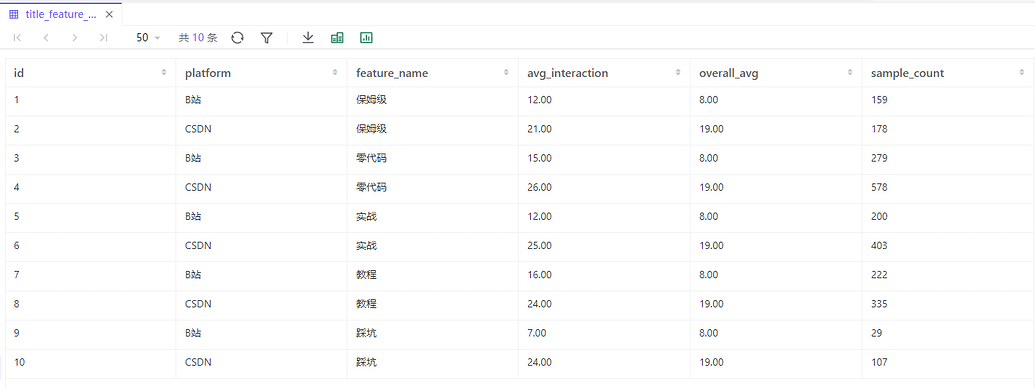Screen dimensions: 1035x388
Task: Go to the first page
Action: pyautogui.click(x=17, y=38)
